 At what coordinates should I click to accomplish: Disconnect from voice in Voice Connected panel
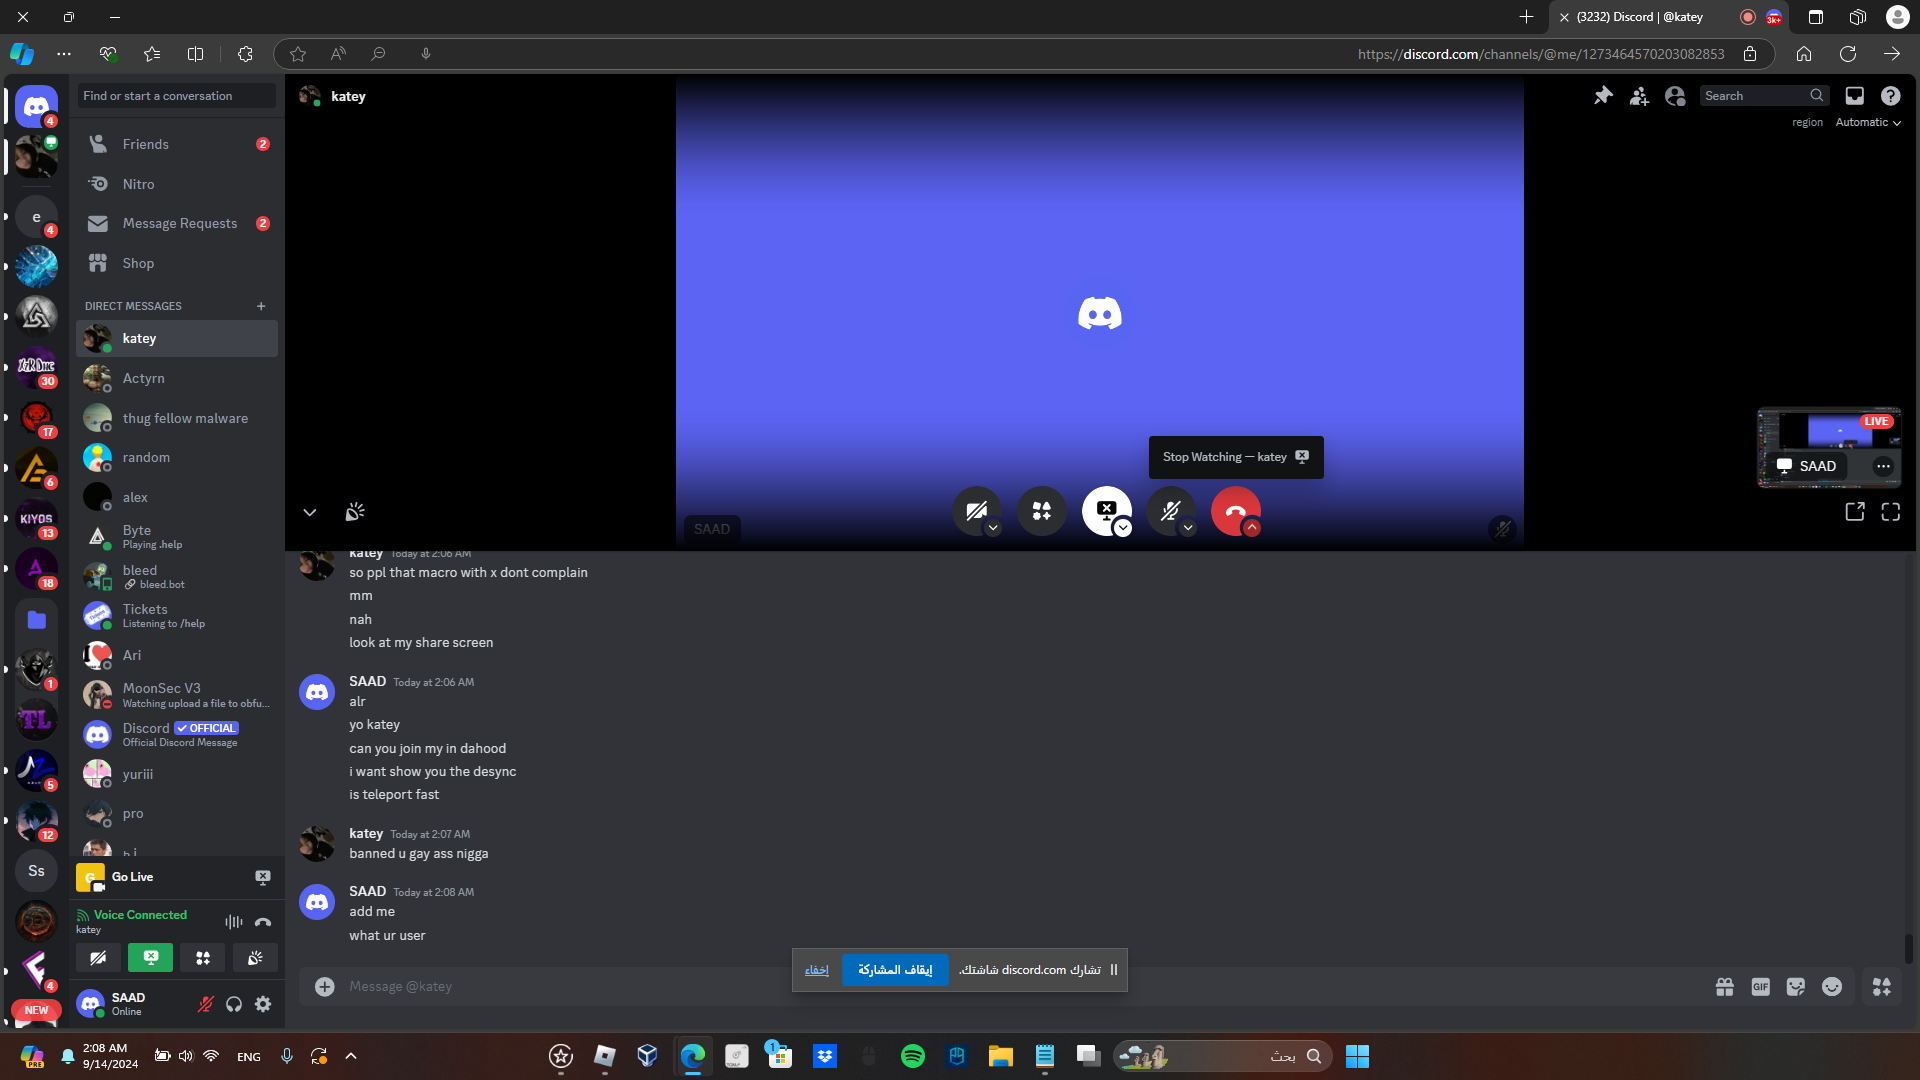pyautogui.click(x=263, y=922)
